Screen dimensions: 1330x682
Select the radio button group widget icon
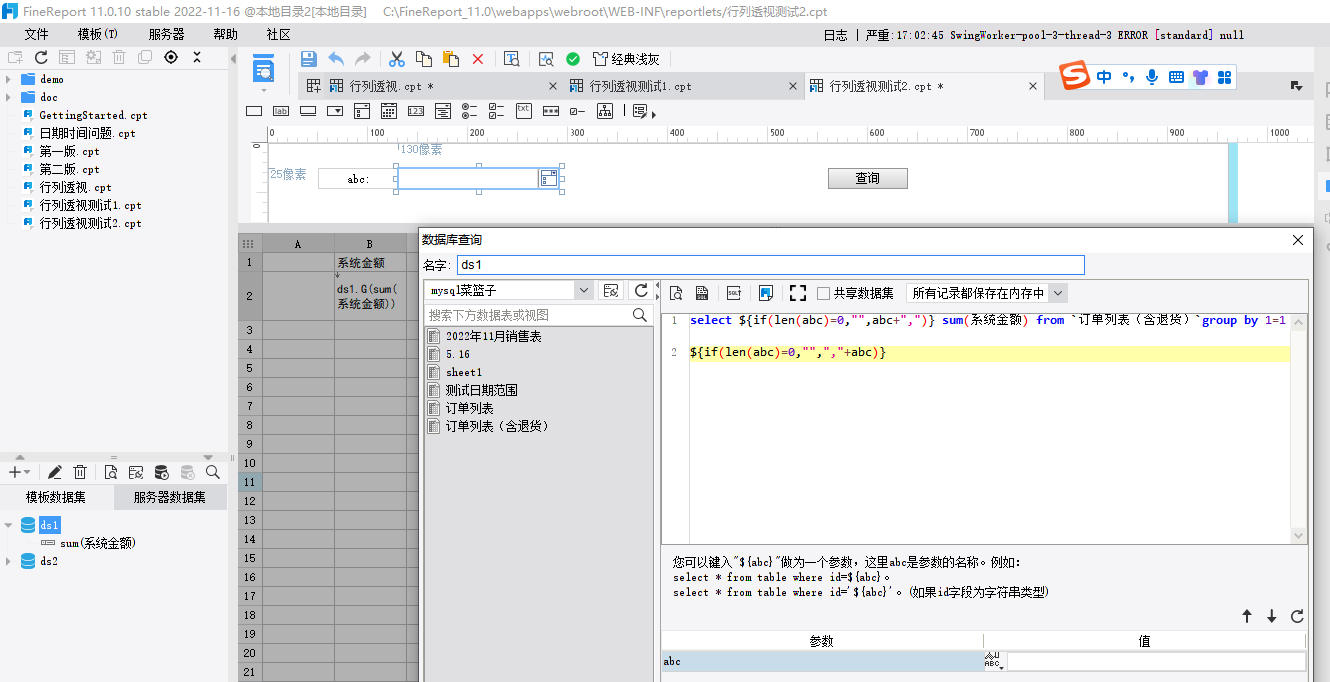click(x=470, y=111)
